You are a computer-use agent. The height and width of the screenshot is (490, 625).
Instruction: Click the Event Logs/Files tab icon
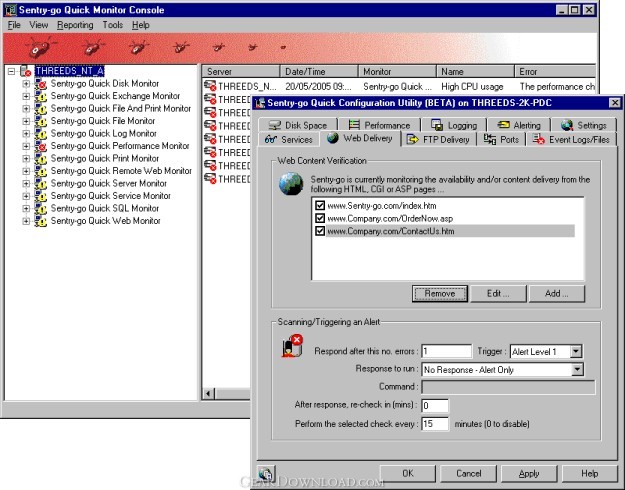[539, 139]
